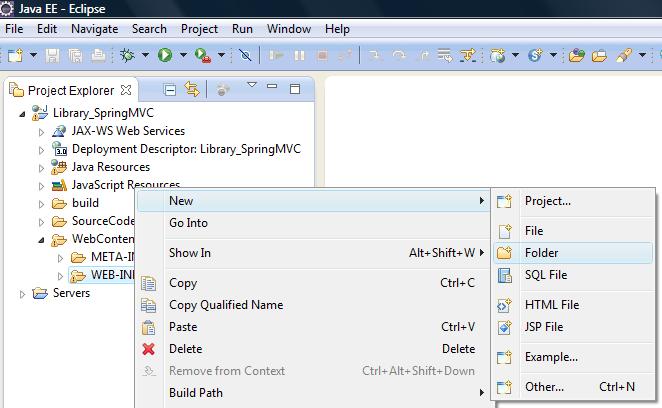The height and width of the screenshot is (408, 662).
Task: Expand the build folder node
Action: point(41,204)
